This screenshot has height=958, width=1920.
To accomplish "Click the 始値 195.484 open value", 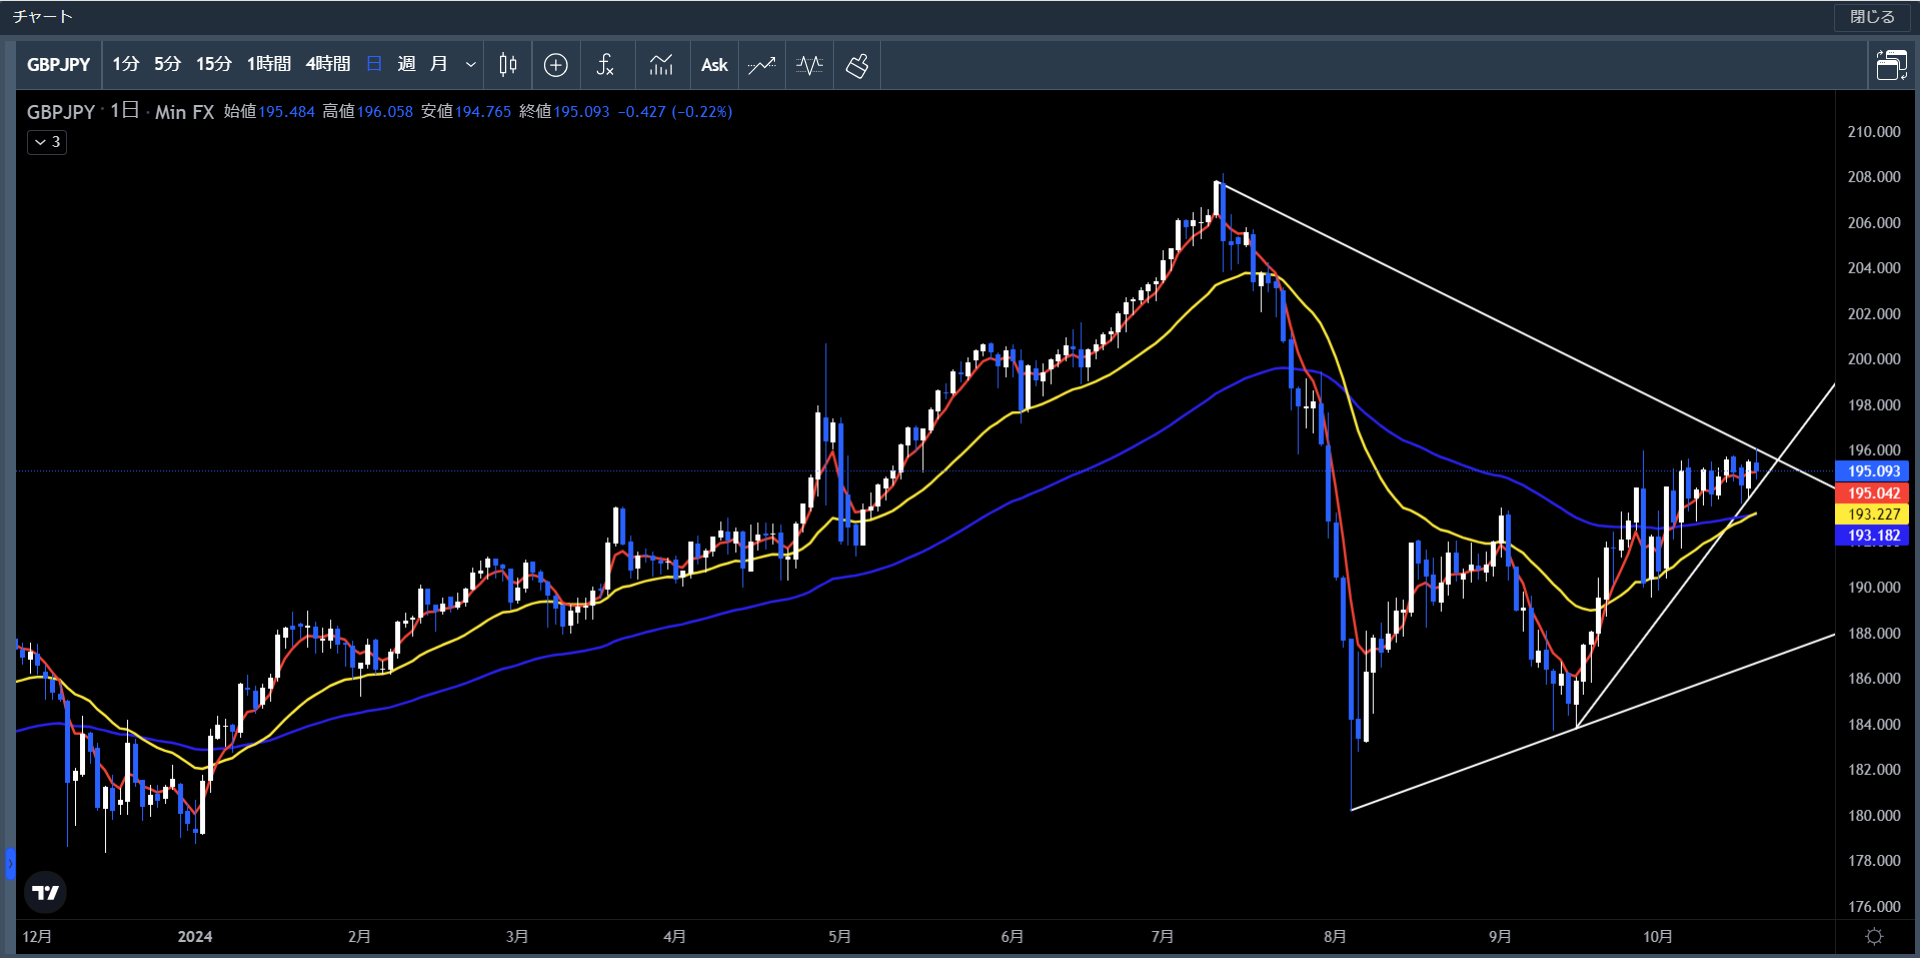I will (269, 112).
